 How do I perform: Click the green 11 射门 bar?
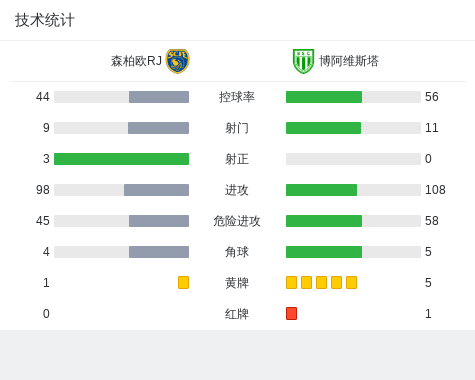point(323,128)
